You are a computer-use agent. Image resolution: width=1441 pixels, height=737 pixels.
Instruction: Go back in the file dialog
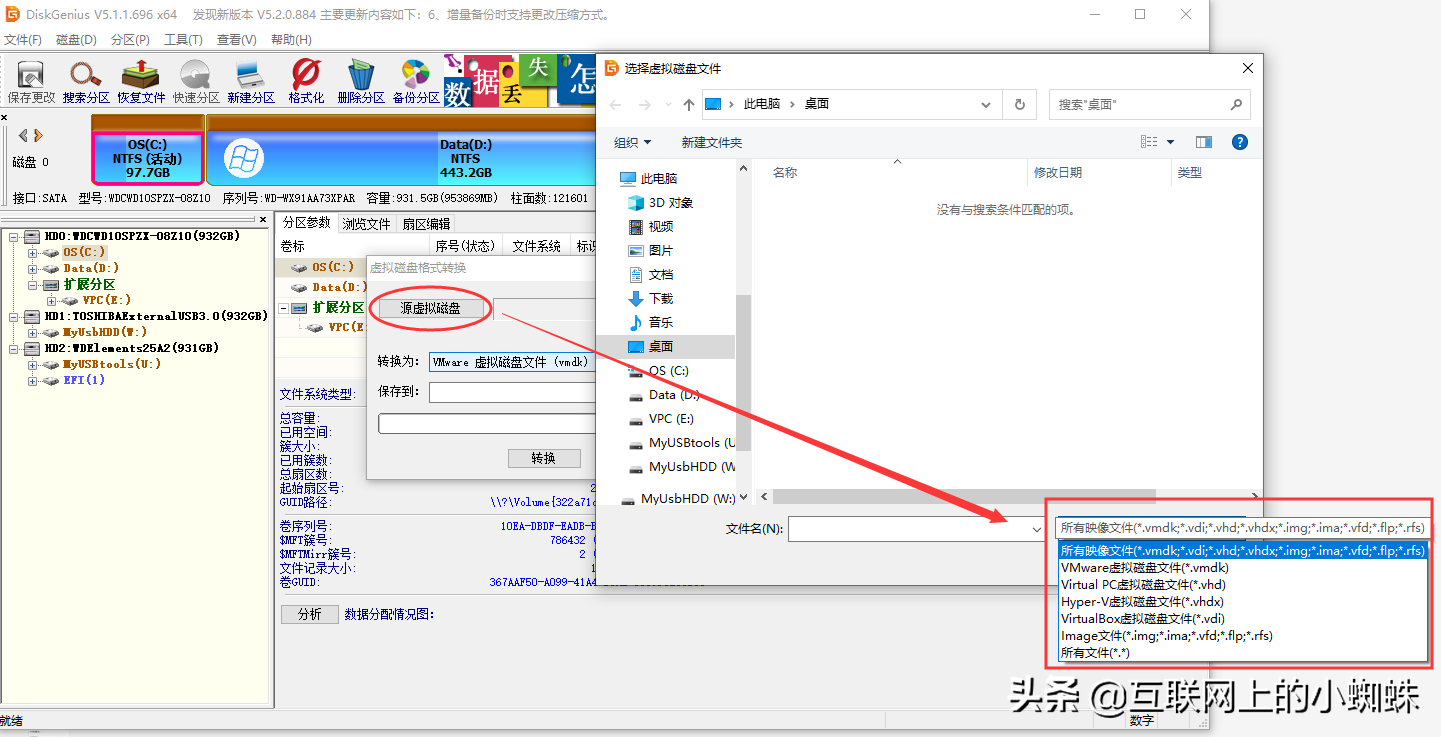(x=615, y=104)
